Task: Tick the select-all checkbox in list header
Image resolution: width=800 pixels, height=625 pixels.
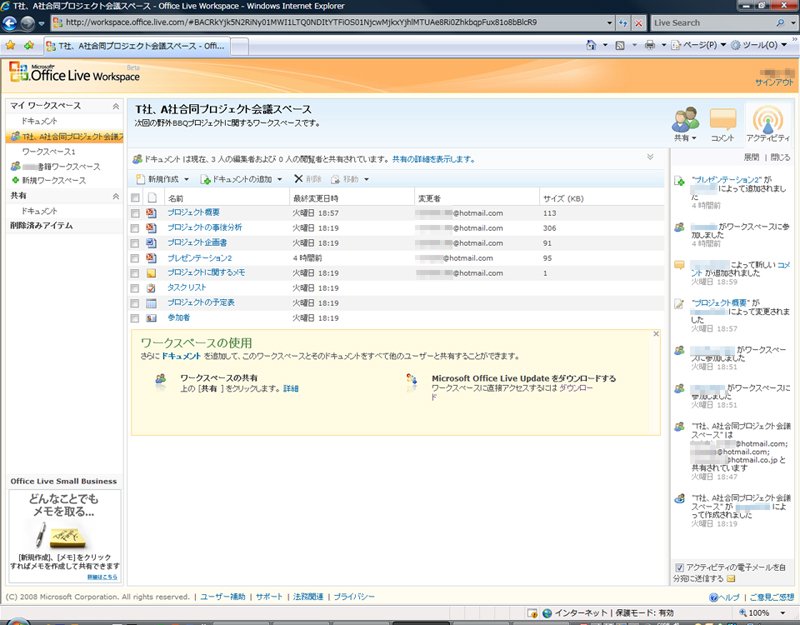Action: click(135, 198)
